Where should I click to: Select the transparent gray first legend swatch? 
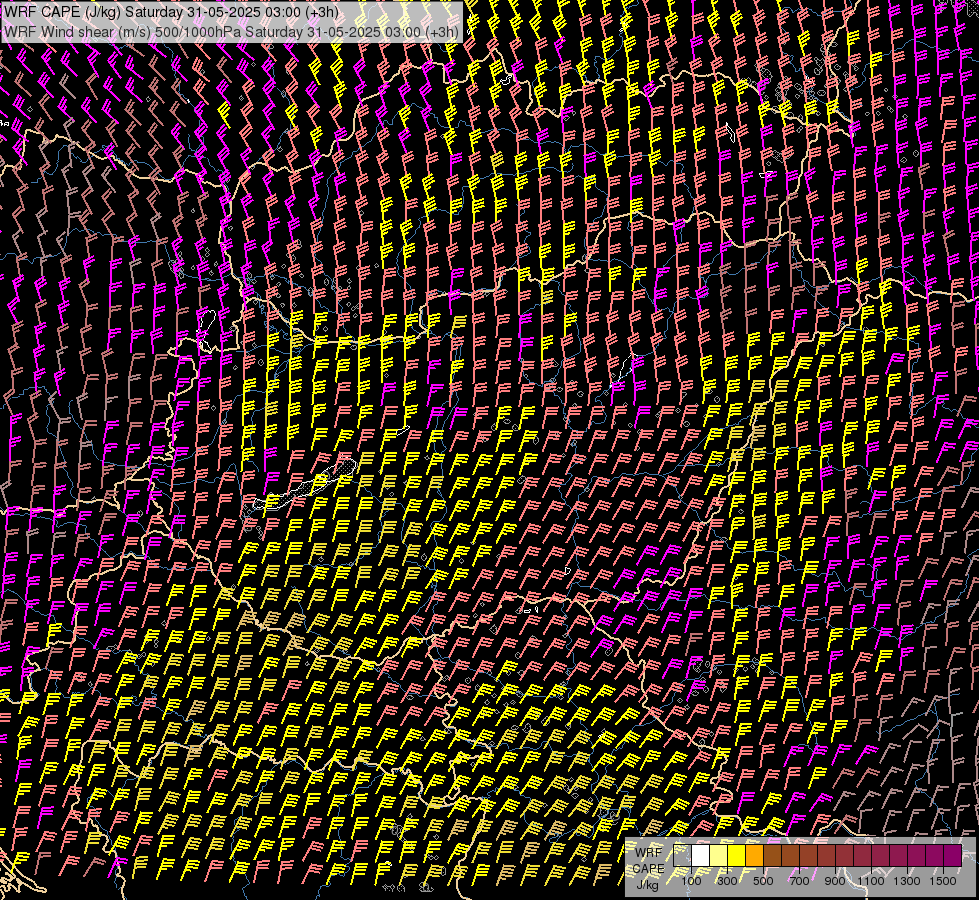pos(682,856)
